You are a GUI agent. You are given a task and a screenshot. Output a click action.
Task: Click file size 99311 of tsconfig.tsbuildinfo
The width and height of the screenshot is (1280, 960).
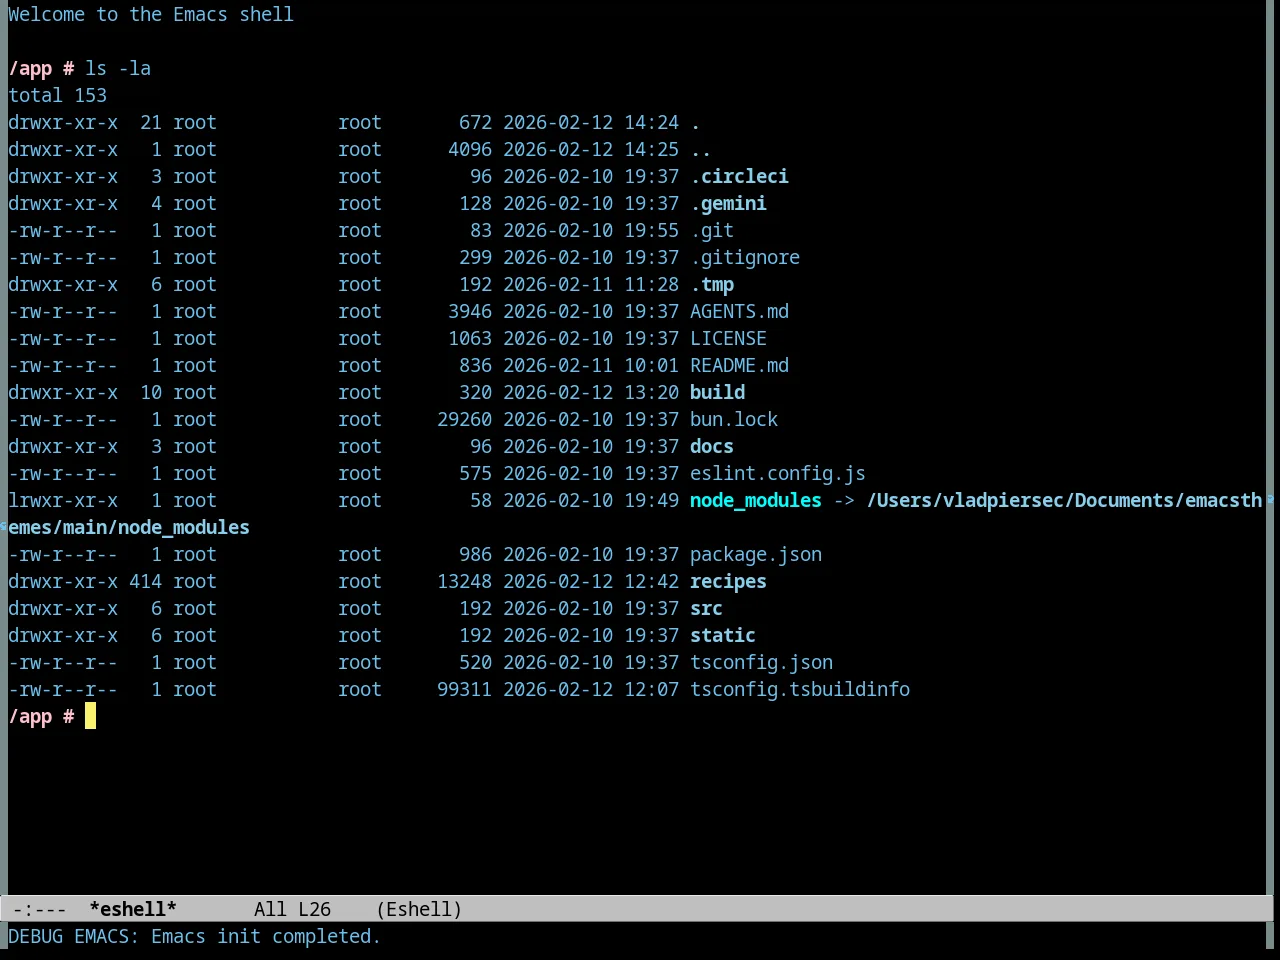[x=464, y=689]
